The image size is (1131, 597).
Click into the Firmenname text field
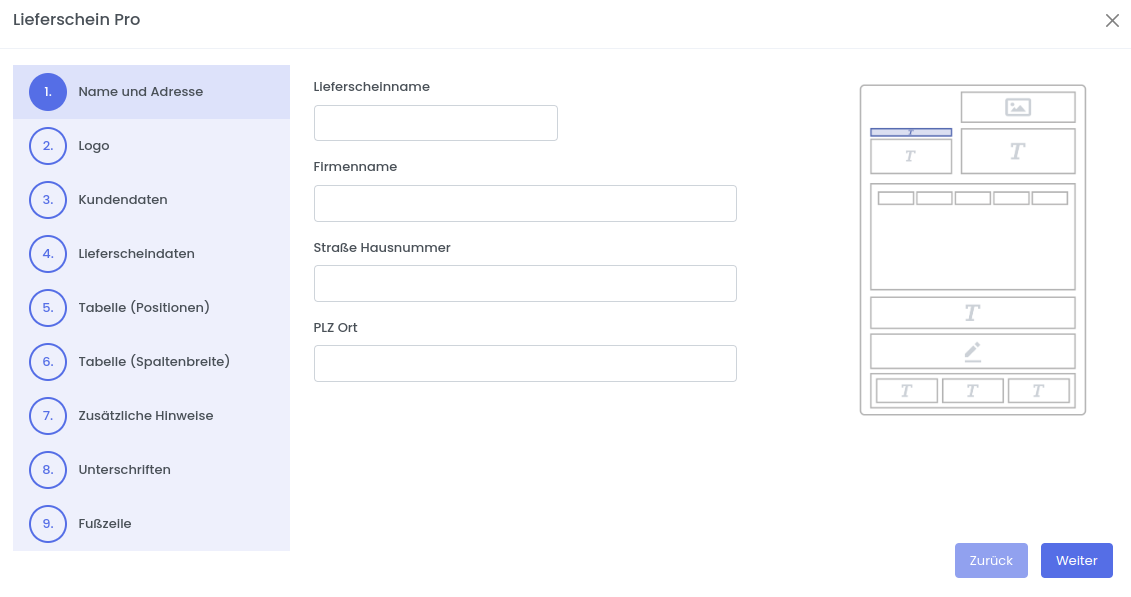click(x=525, y=203)
